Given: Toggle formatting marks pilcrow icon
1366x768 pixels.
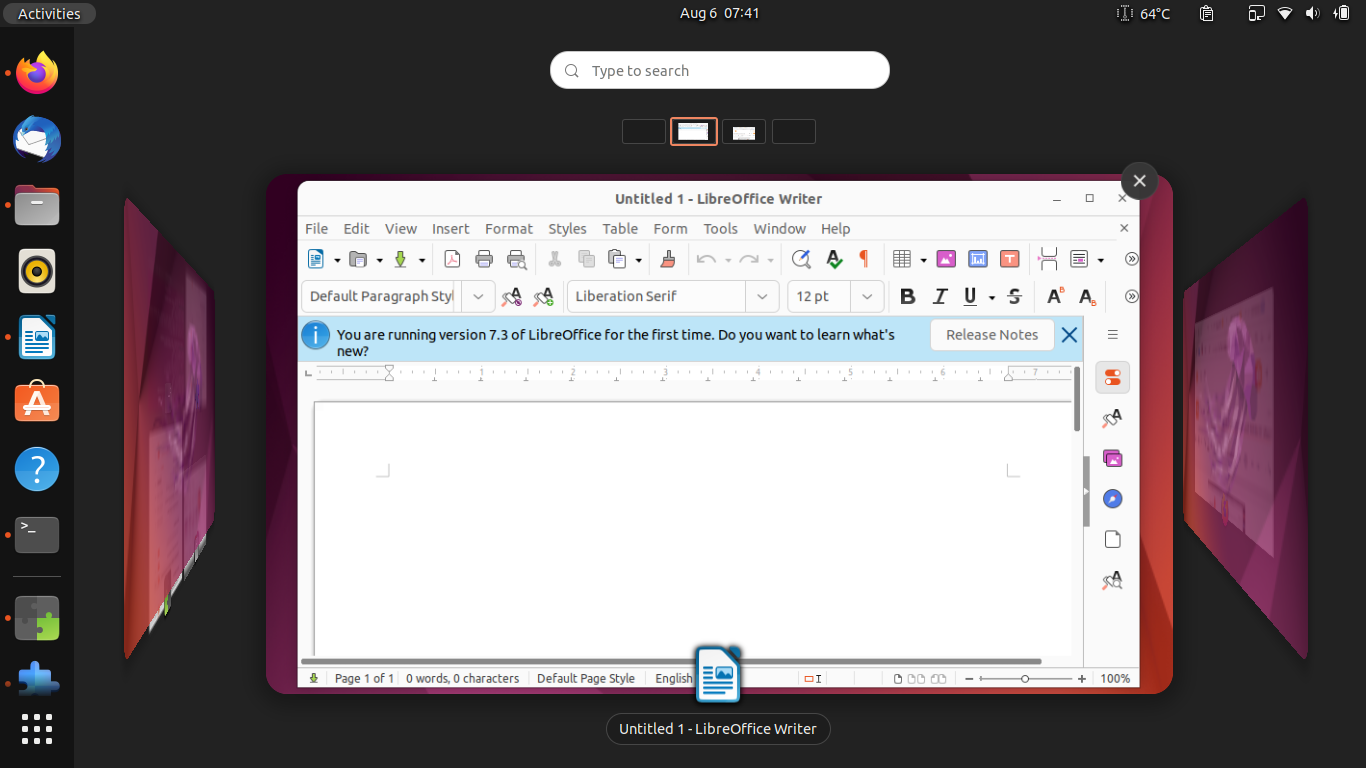Looking at the screenshot, I should point(864,259).
